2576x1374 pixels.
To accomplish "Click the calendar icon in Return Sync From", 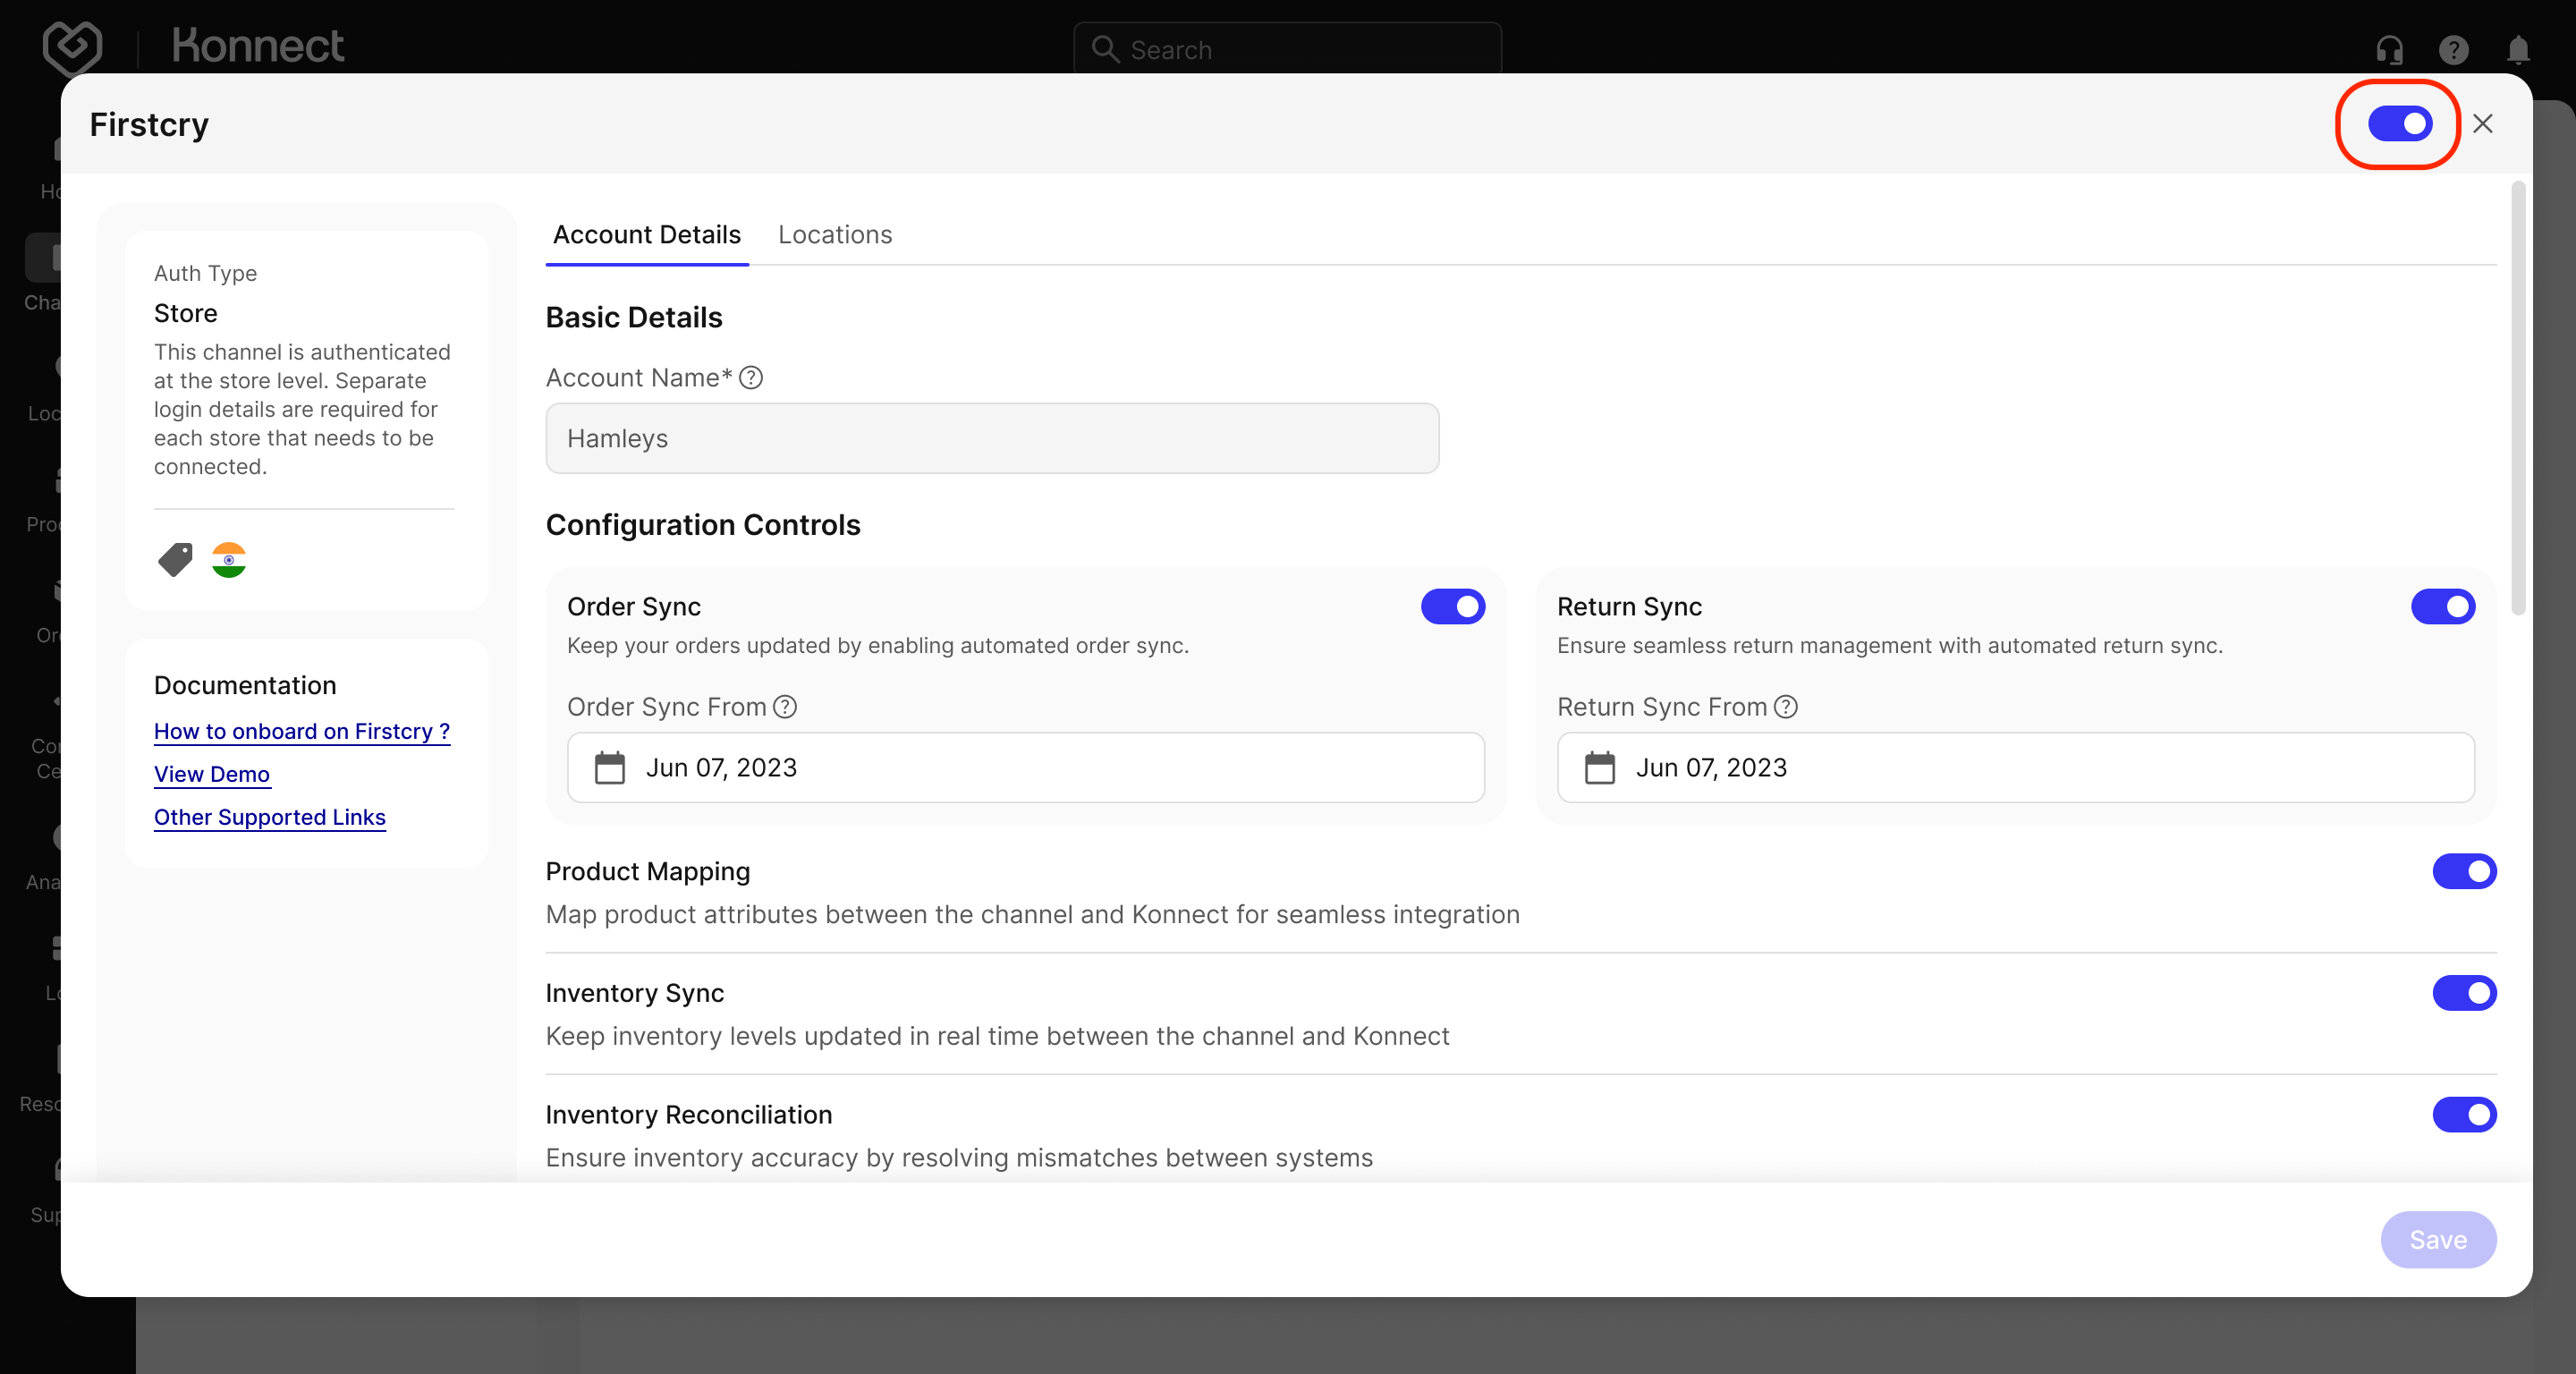I will coord(1600,767).
